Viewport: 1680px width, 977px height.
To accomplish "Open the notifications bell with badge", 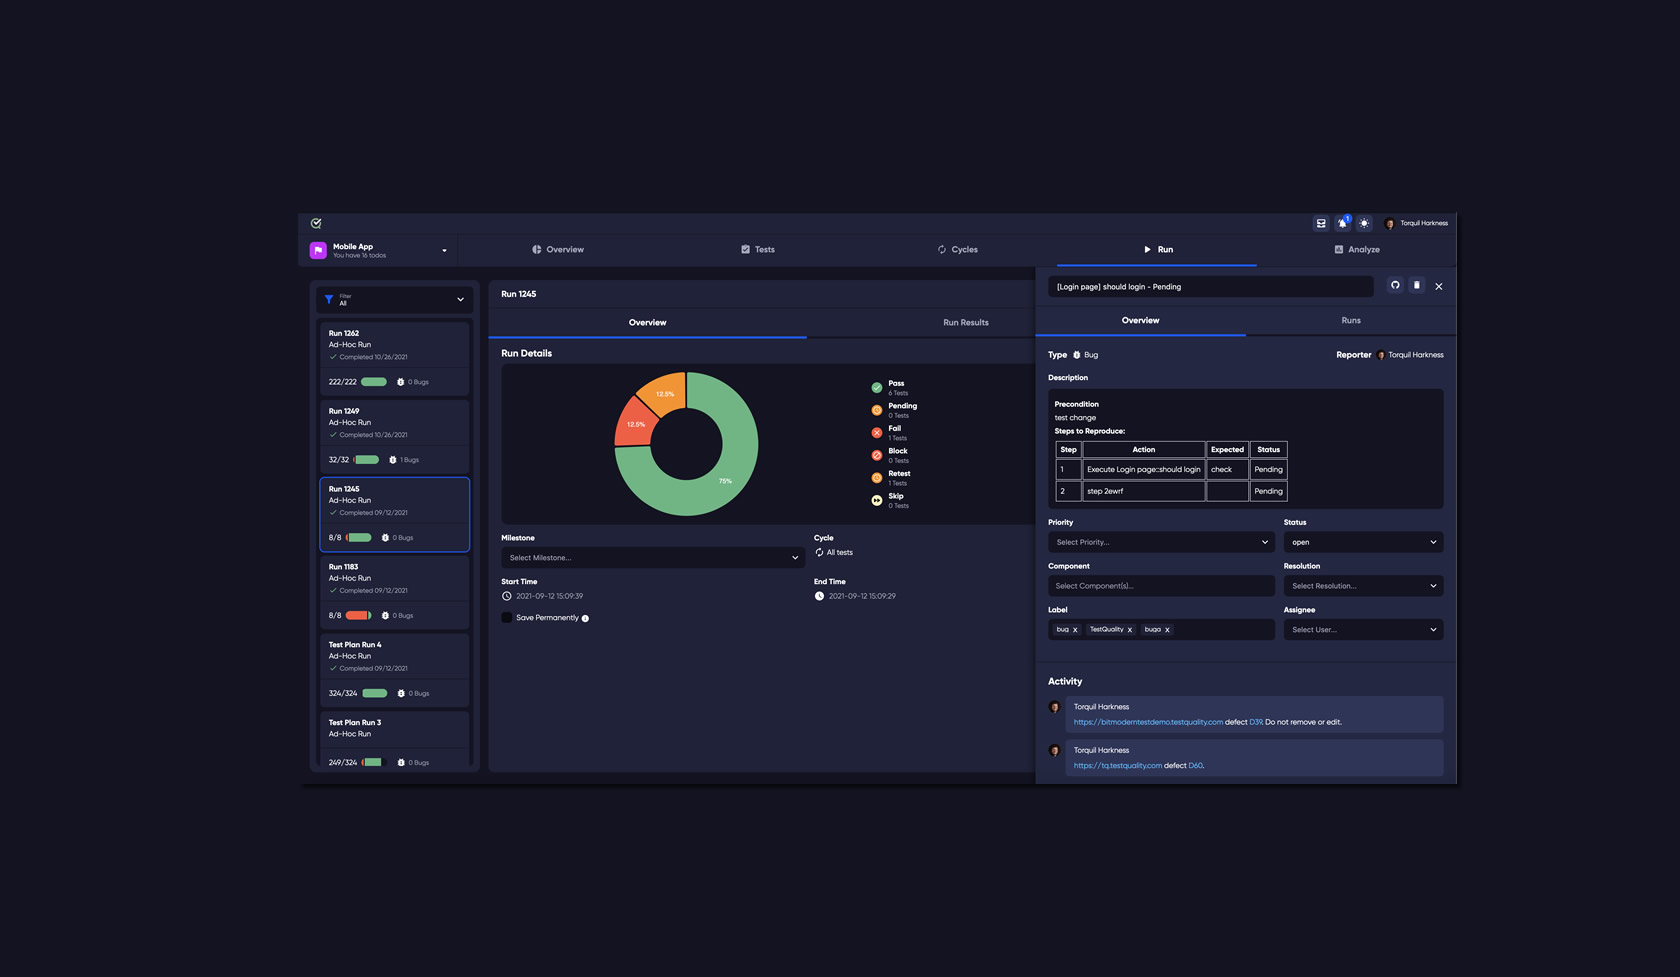I will (1343, 223).
